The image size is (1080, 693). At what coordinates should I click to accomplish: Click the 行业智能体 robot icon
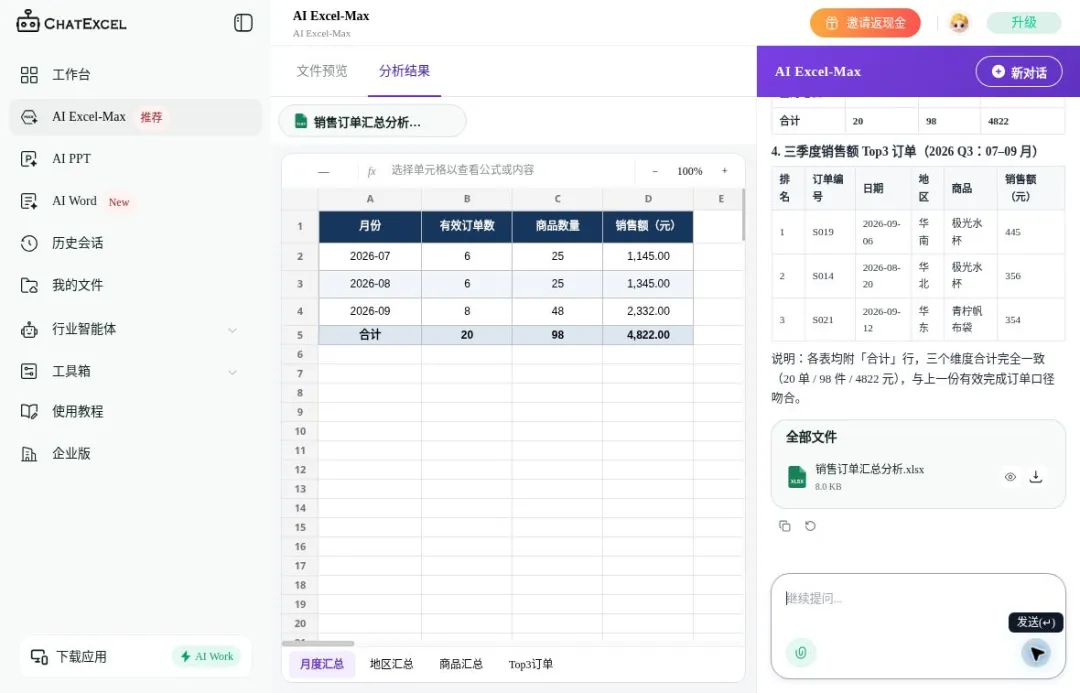pos(29,330)
